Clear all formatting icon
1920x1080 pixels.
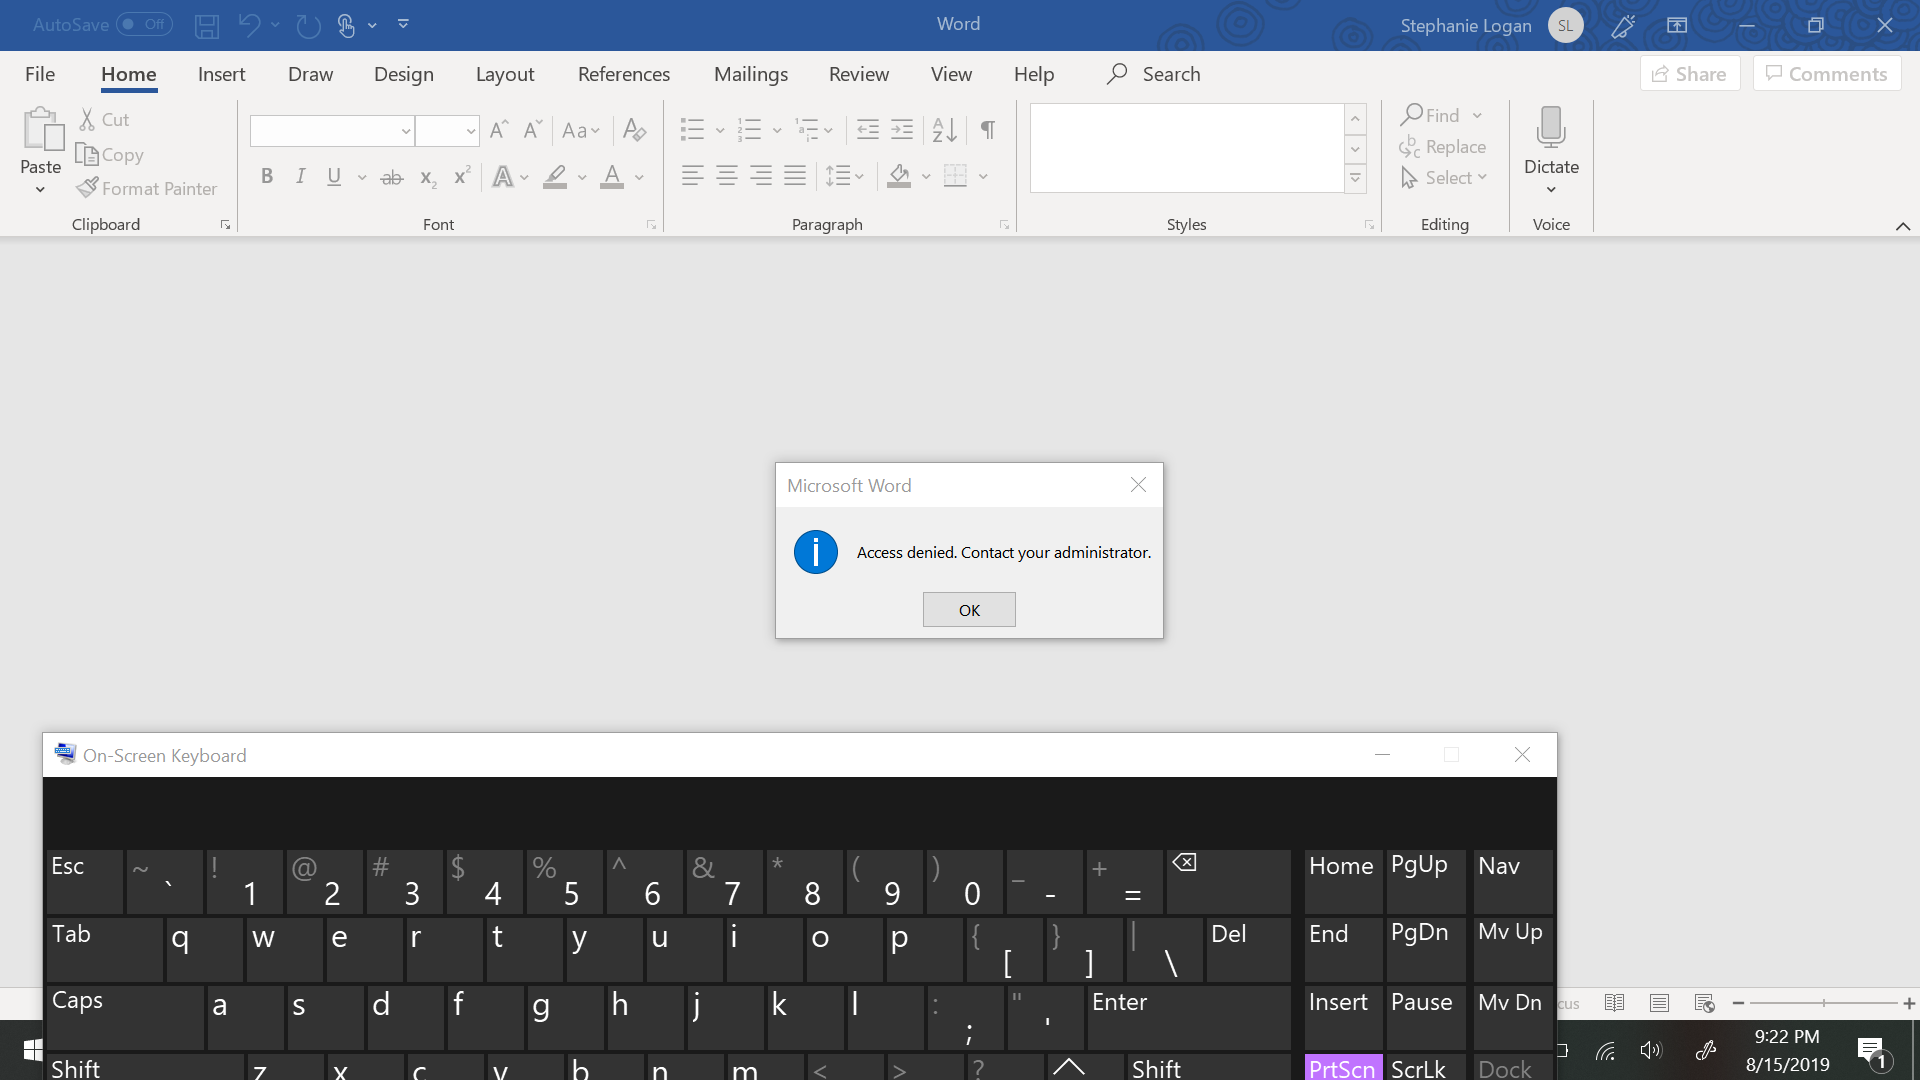pos(634,129)
